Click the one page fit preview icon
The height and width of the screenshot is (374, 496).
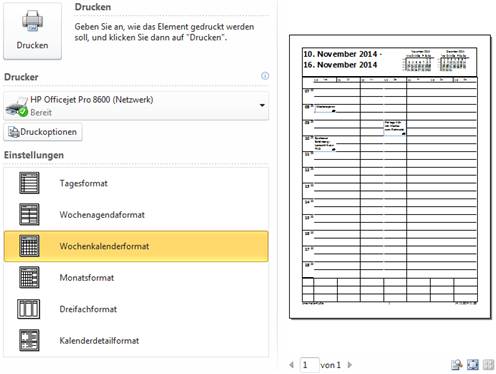click(473, 365)
